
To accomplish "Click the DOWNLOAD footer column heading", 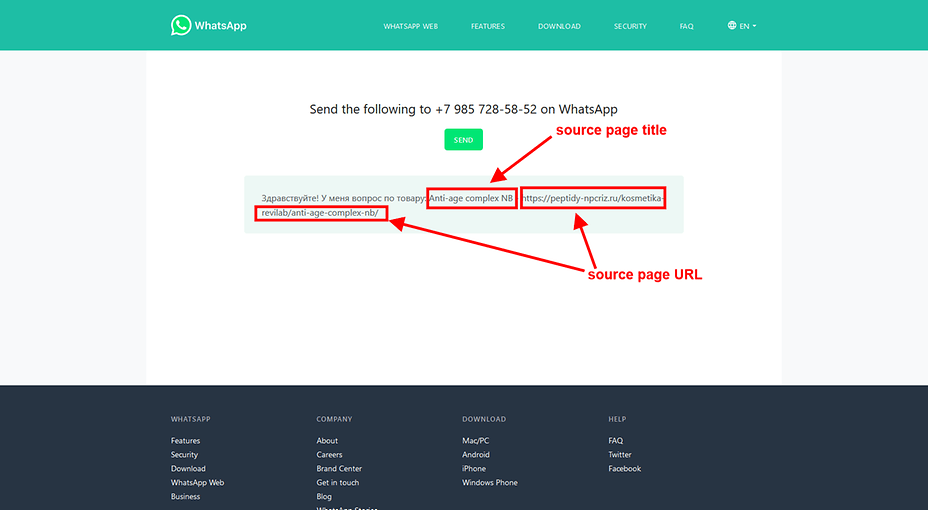I will pos(484,419).
